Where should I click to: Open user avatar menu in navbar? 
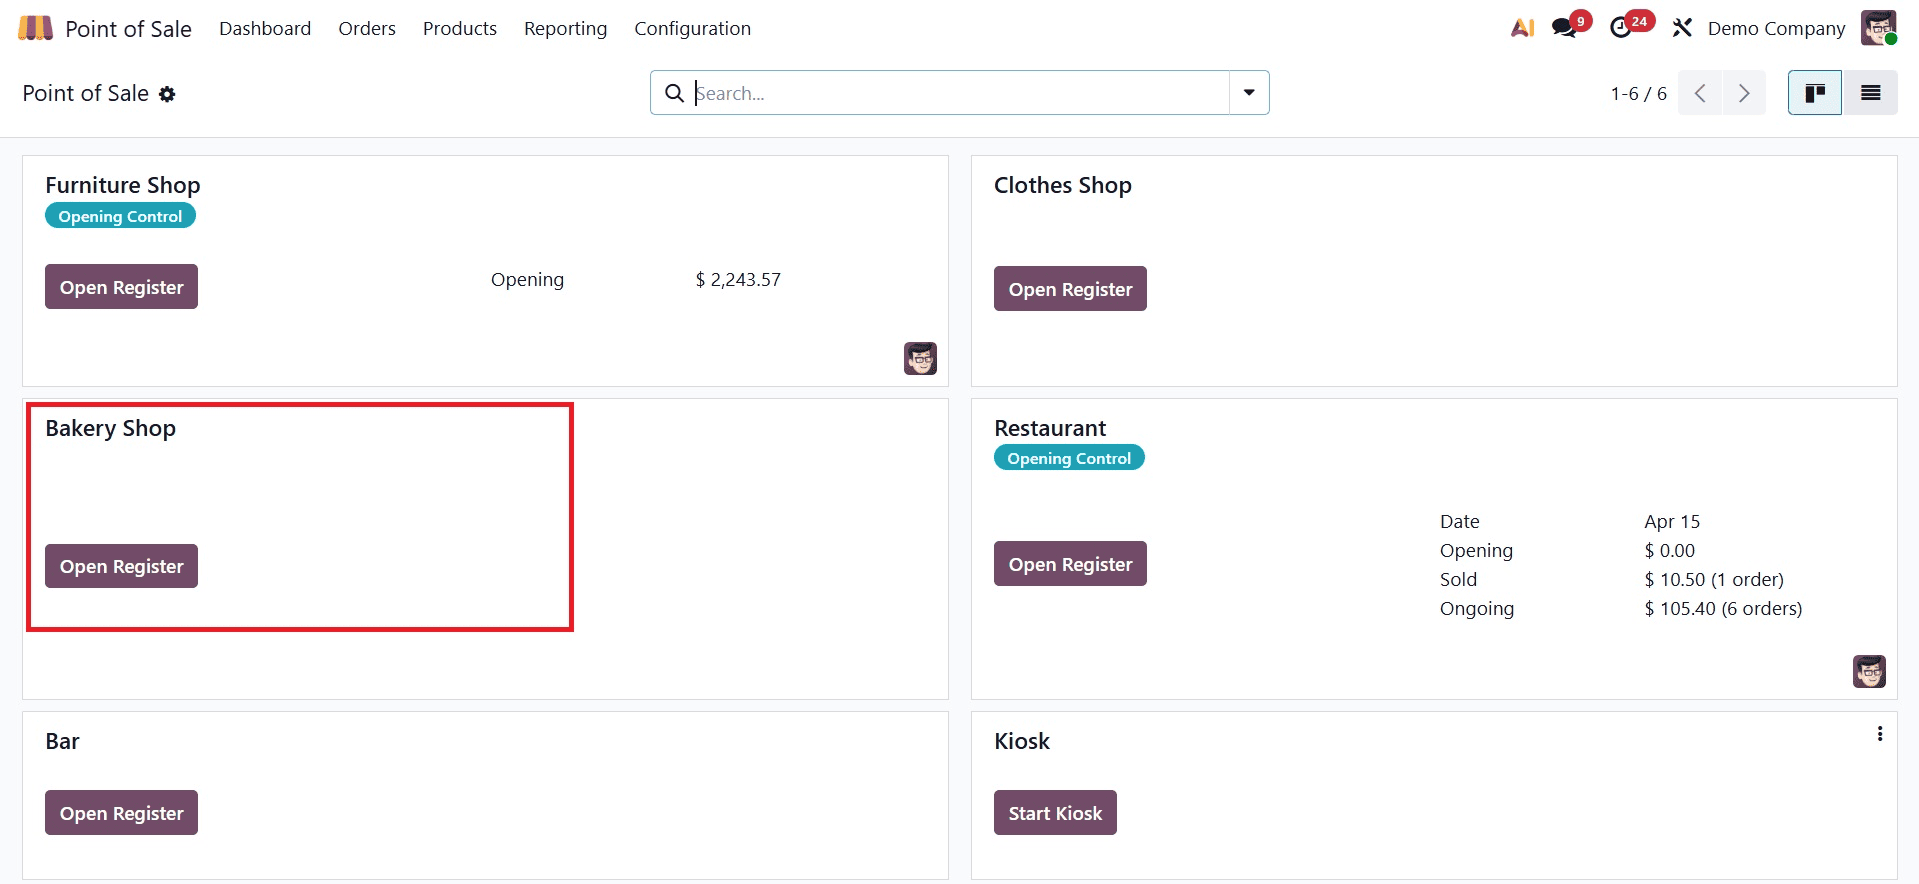pos(1878,28)
